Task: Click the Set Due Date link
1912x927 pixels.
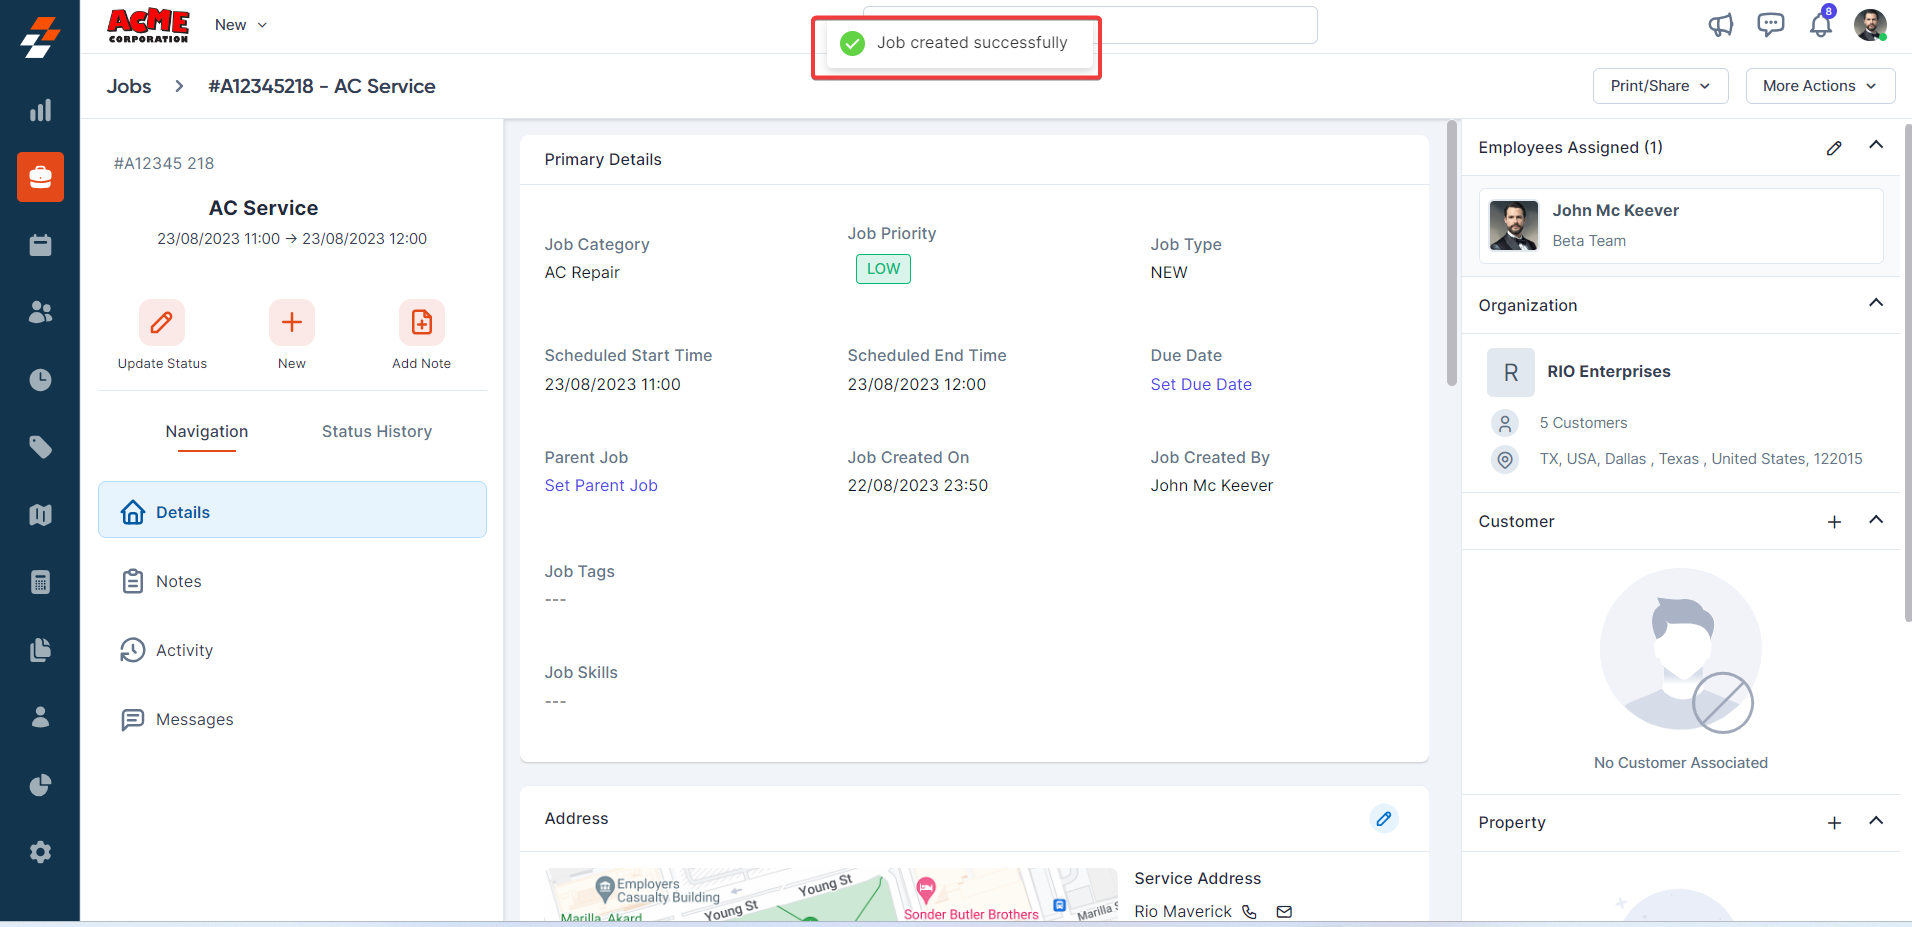Action: tap(1201, 384)
